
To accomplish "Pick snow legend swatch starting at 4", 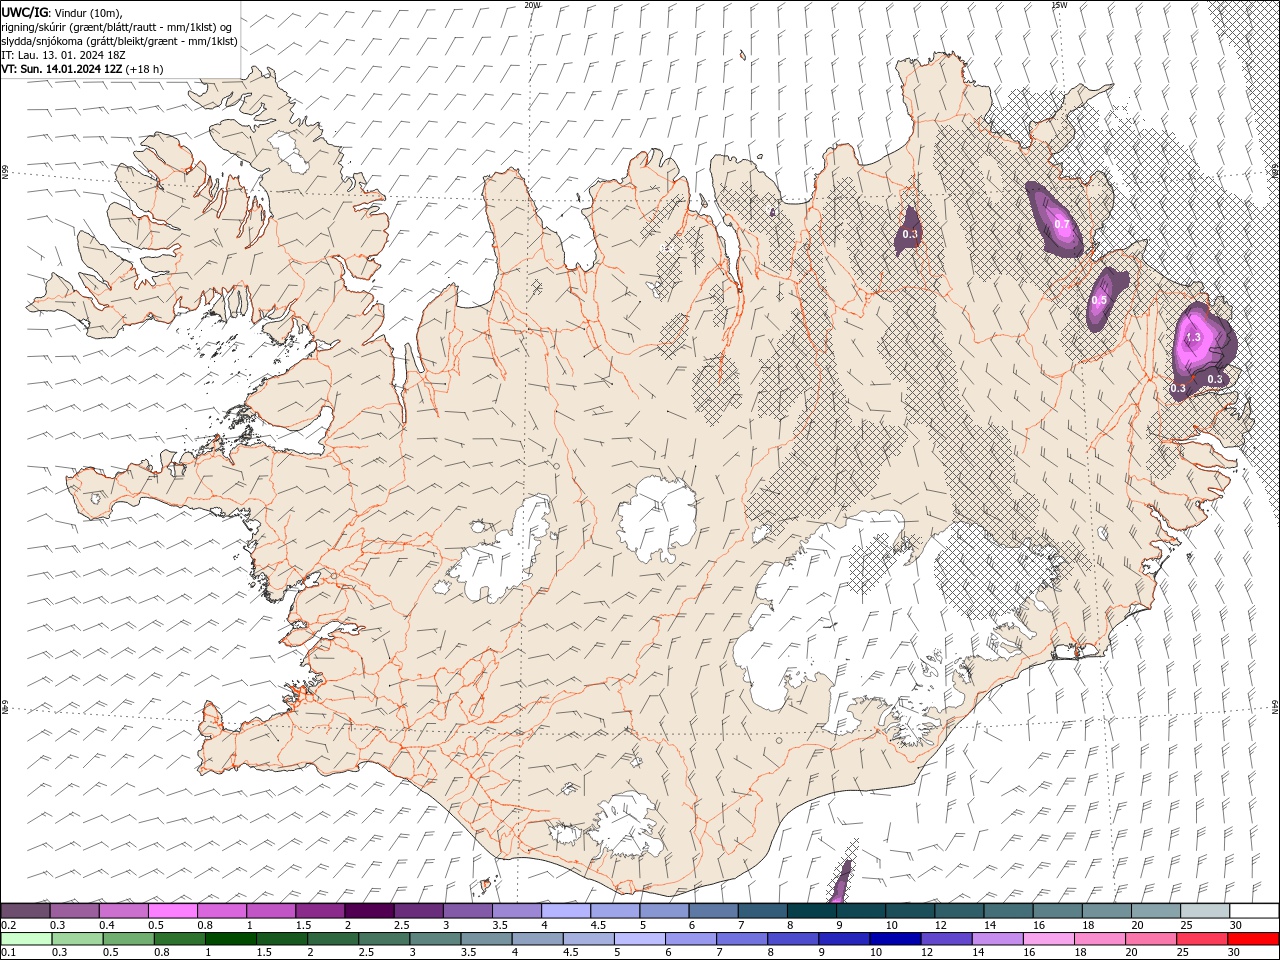I will coord(565,910).
